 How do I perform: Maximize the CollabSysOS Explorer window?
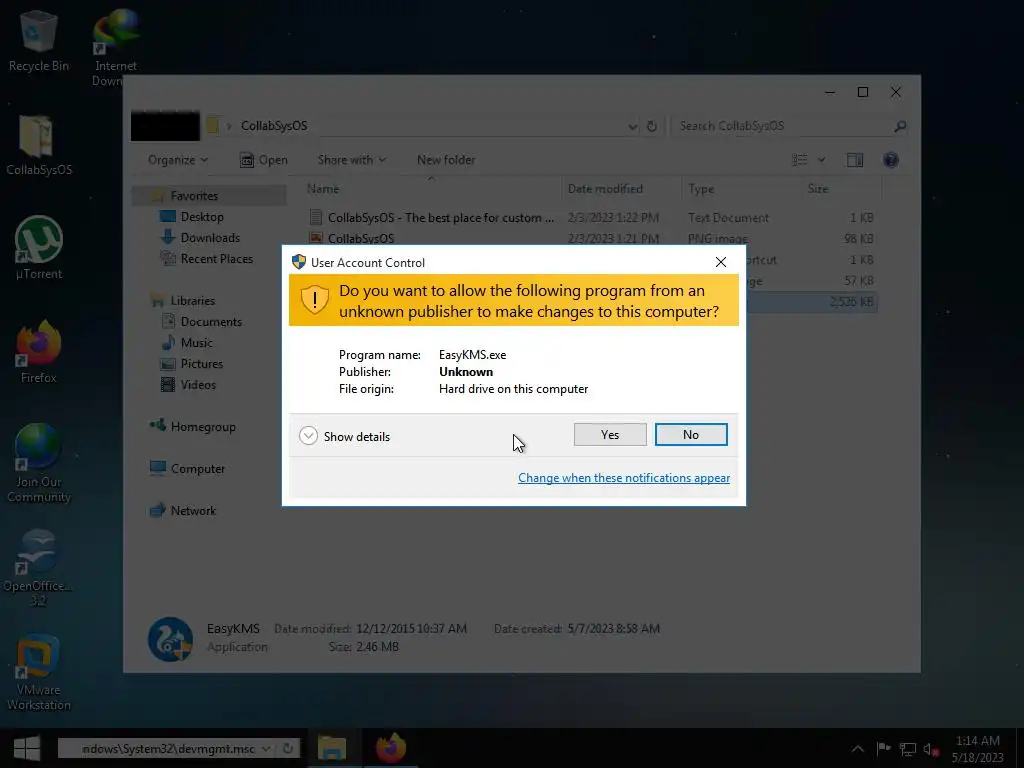863,92
